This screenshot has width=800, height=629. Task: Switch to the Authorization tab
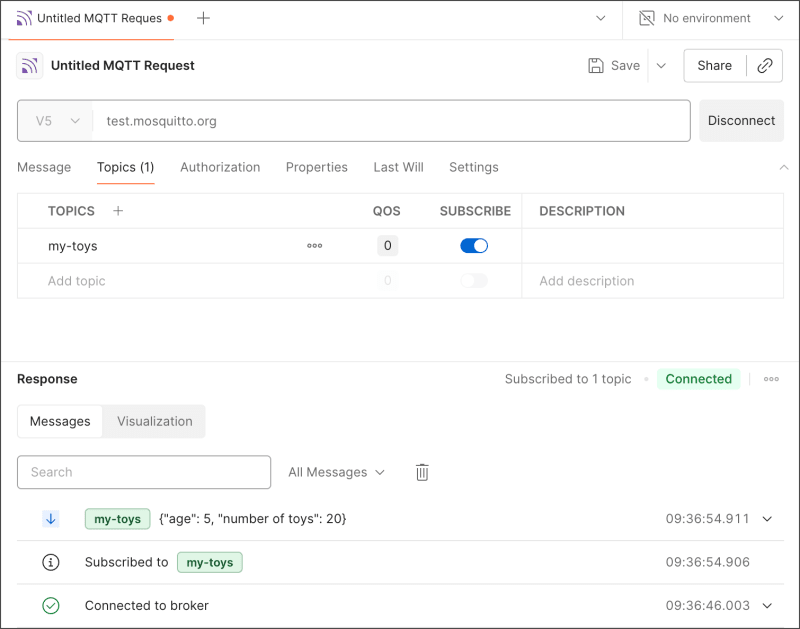coord(220,167)
